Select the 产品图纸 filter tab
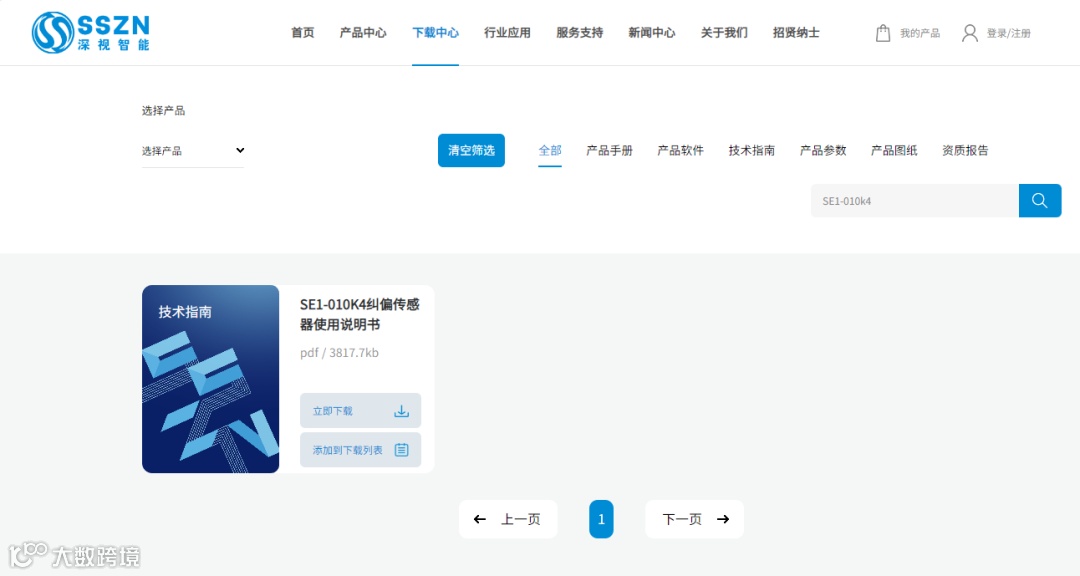 point(894,150)
